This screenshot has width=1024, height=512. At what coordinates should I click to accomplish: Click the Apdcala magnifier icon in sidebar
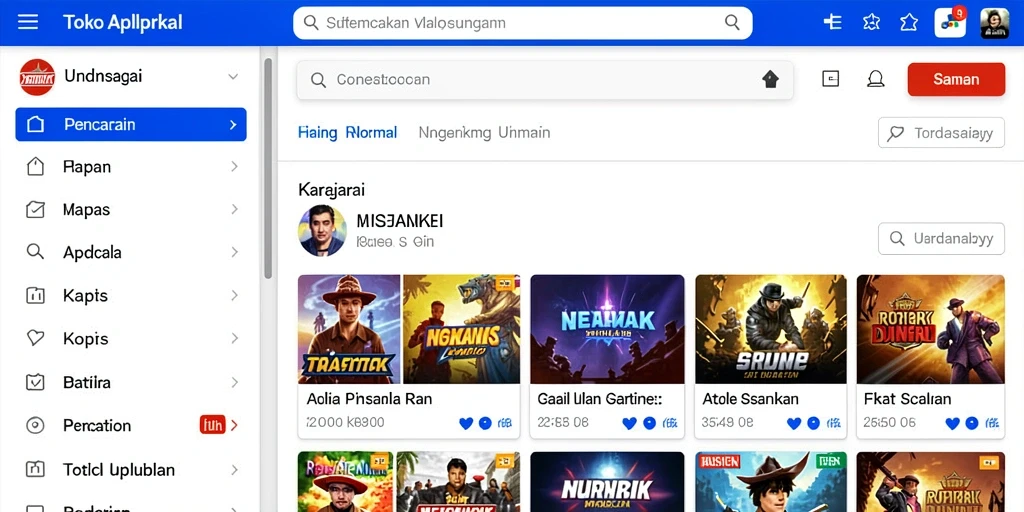pyautogui.click(x=35, y=252)
